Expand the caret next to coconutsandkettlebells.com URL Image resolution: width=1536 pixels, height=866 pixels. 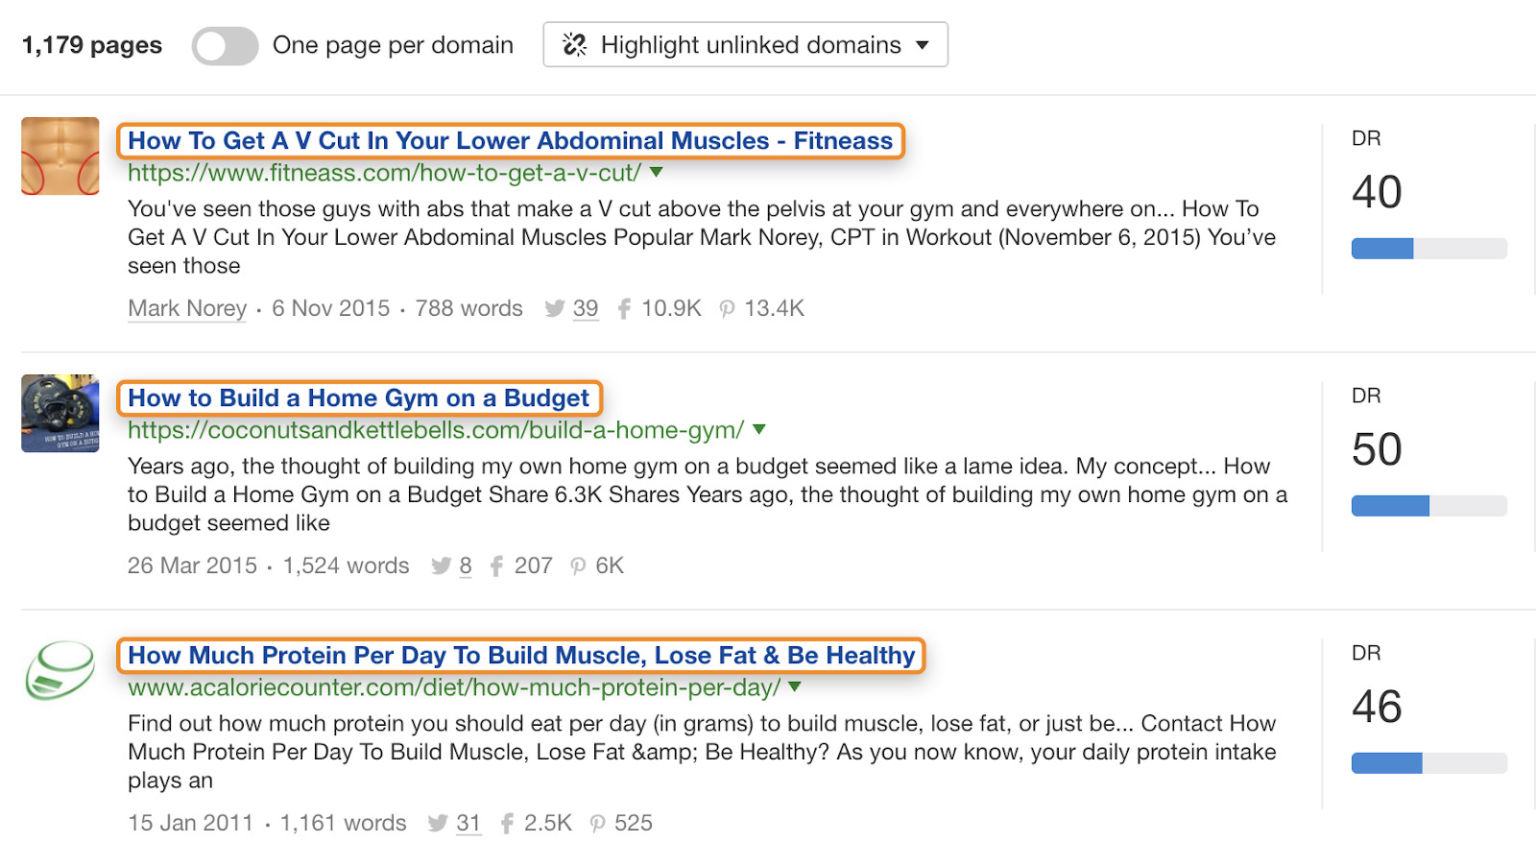point(759,430)
